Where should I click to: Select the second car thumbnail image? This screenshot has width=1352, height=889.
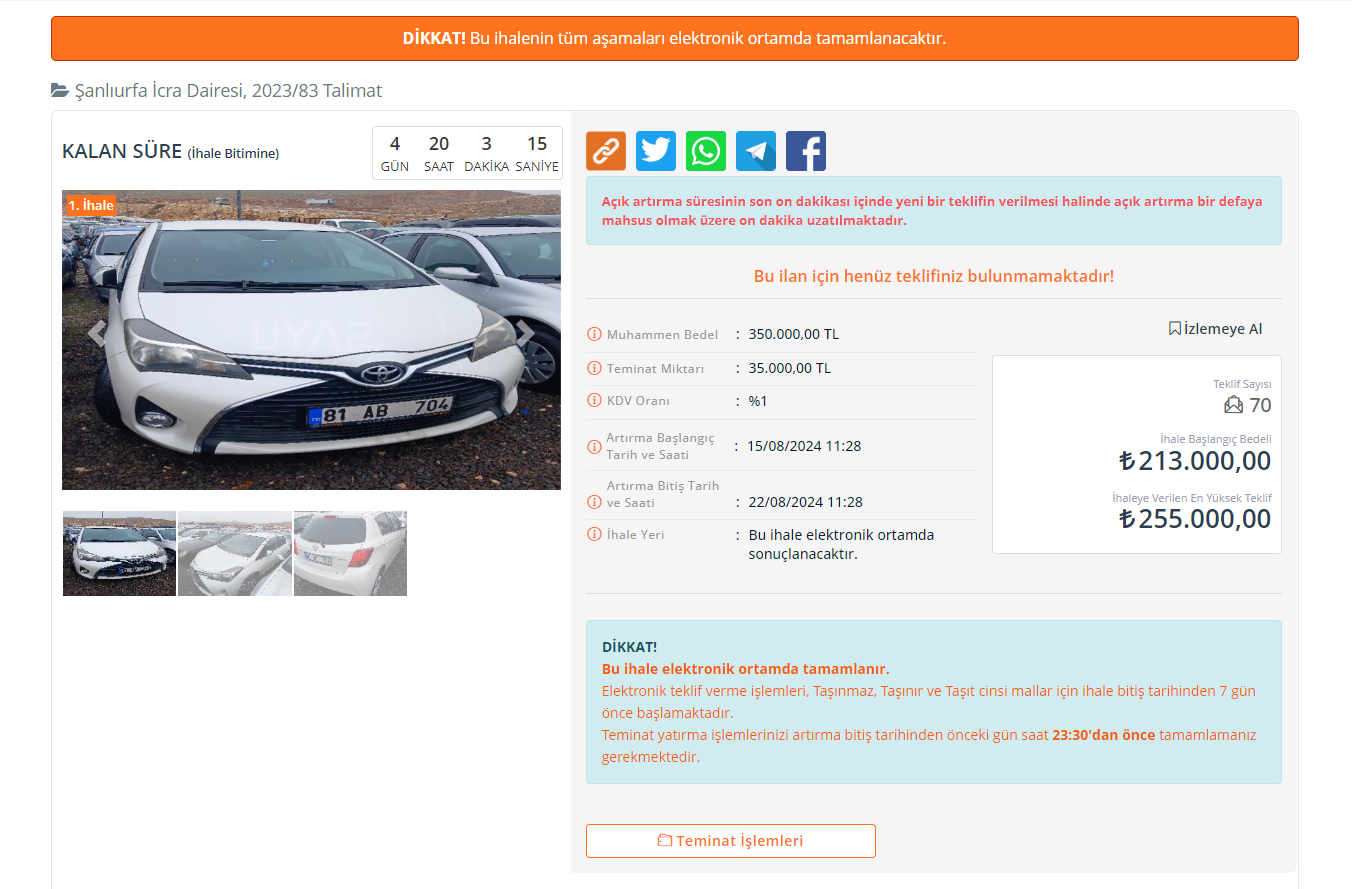click(x=235, y=554)
